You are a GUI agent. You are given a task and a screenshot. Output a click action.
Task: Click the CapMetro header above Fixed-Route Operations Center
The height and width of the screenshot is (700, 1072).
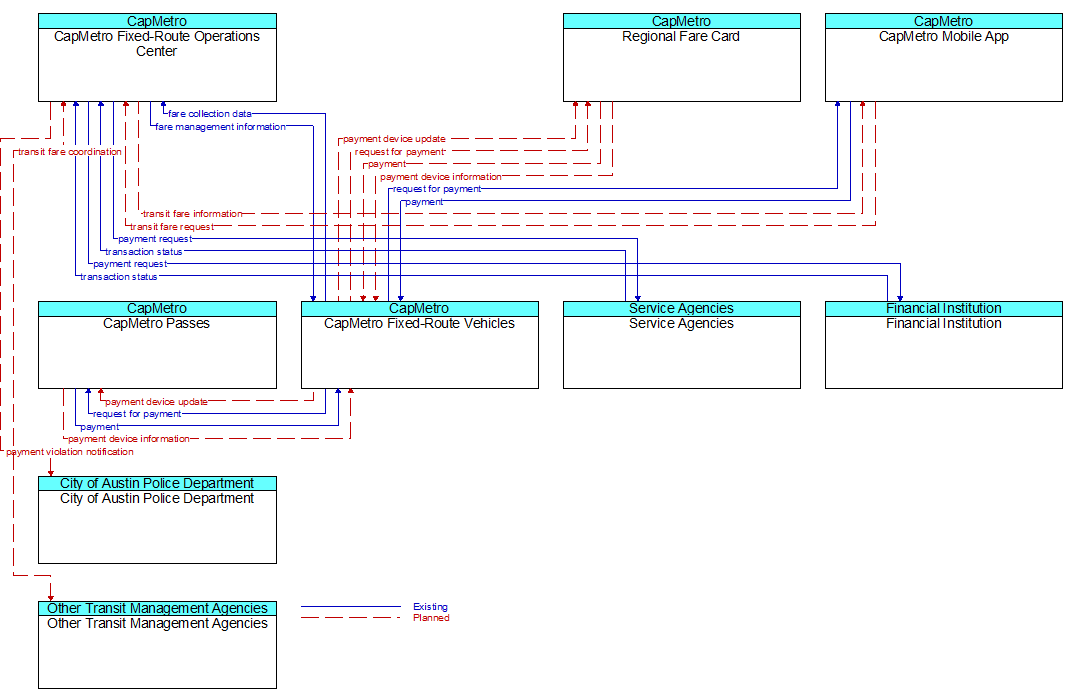pos(157,21)
